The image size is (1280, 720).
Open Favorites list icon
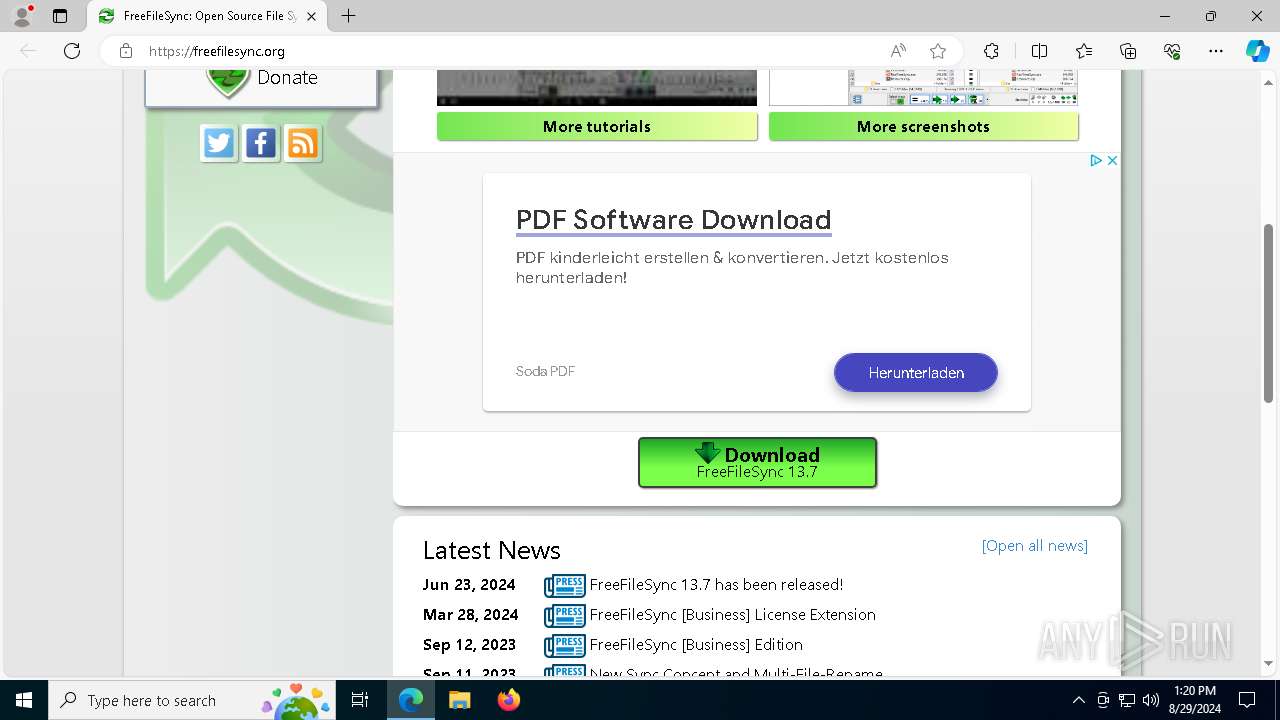(x=1084, y=51)
